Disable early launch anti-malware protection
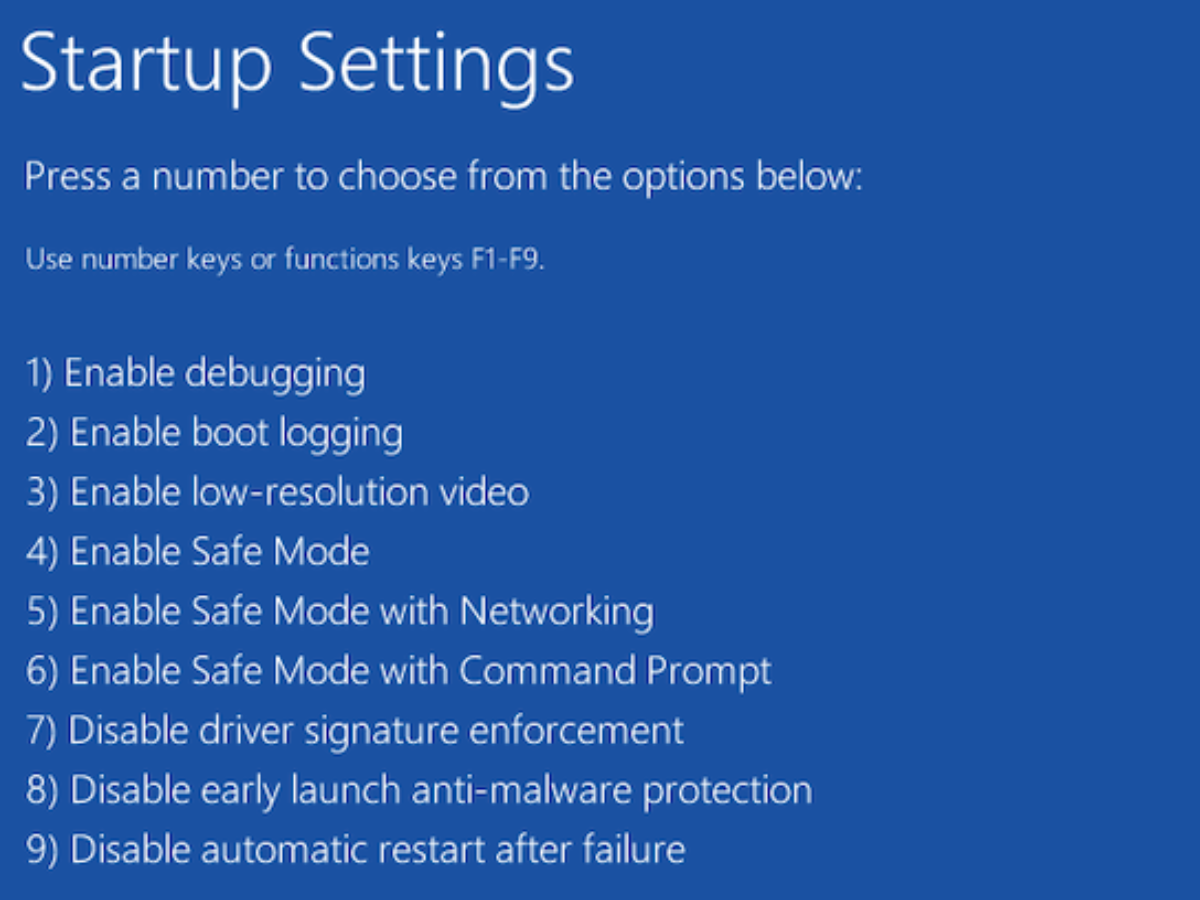Image resolution: width=1200 pixels, height=900 pixels. (417, 790)
